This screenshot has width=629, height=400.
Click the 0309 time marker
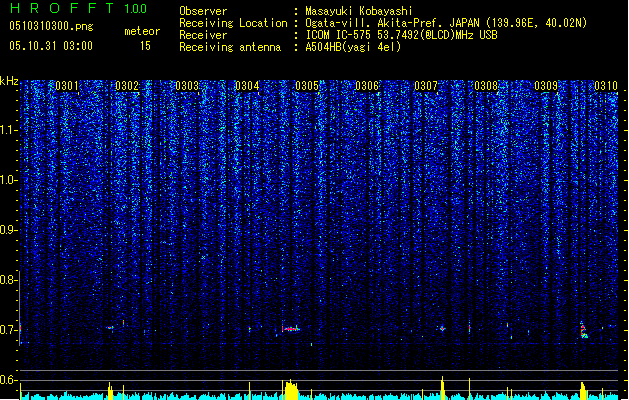click(546, 86)
